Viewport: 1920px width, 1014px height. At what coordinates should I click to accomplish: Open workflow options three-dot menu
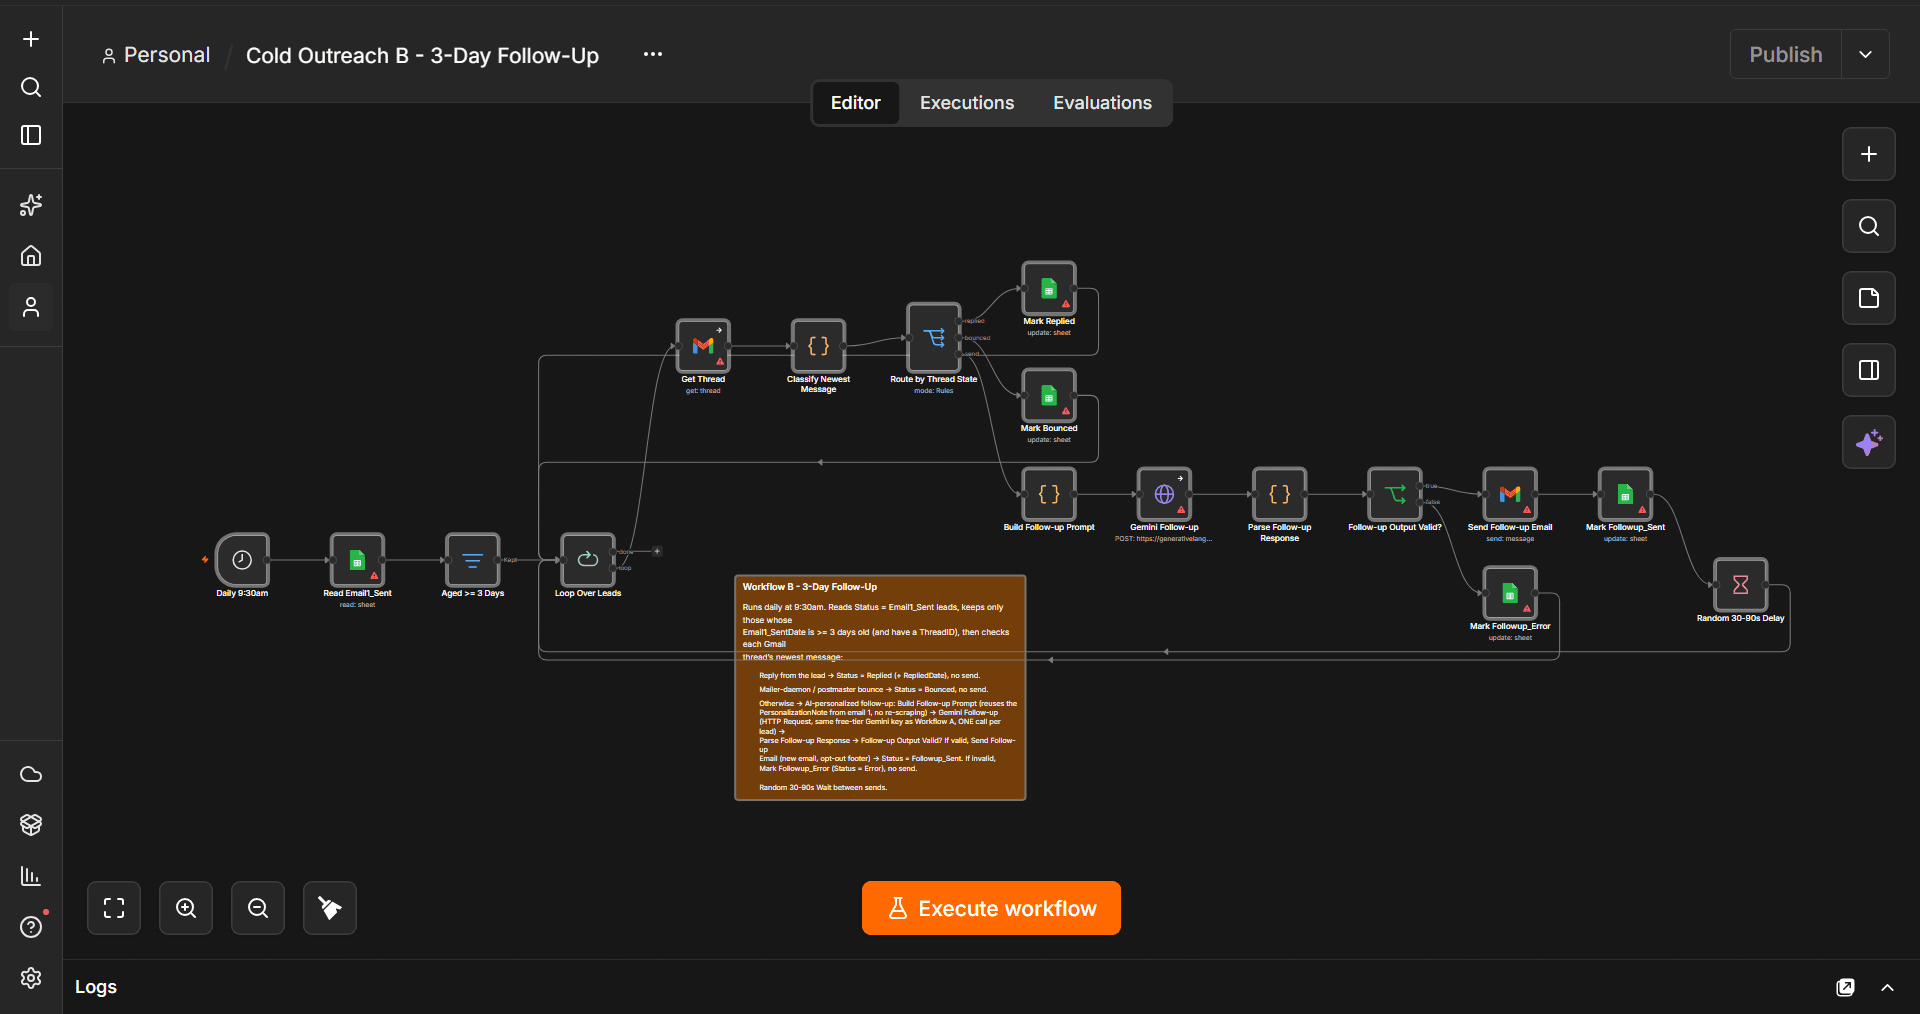click(x=653, y=54)
